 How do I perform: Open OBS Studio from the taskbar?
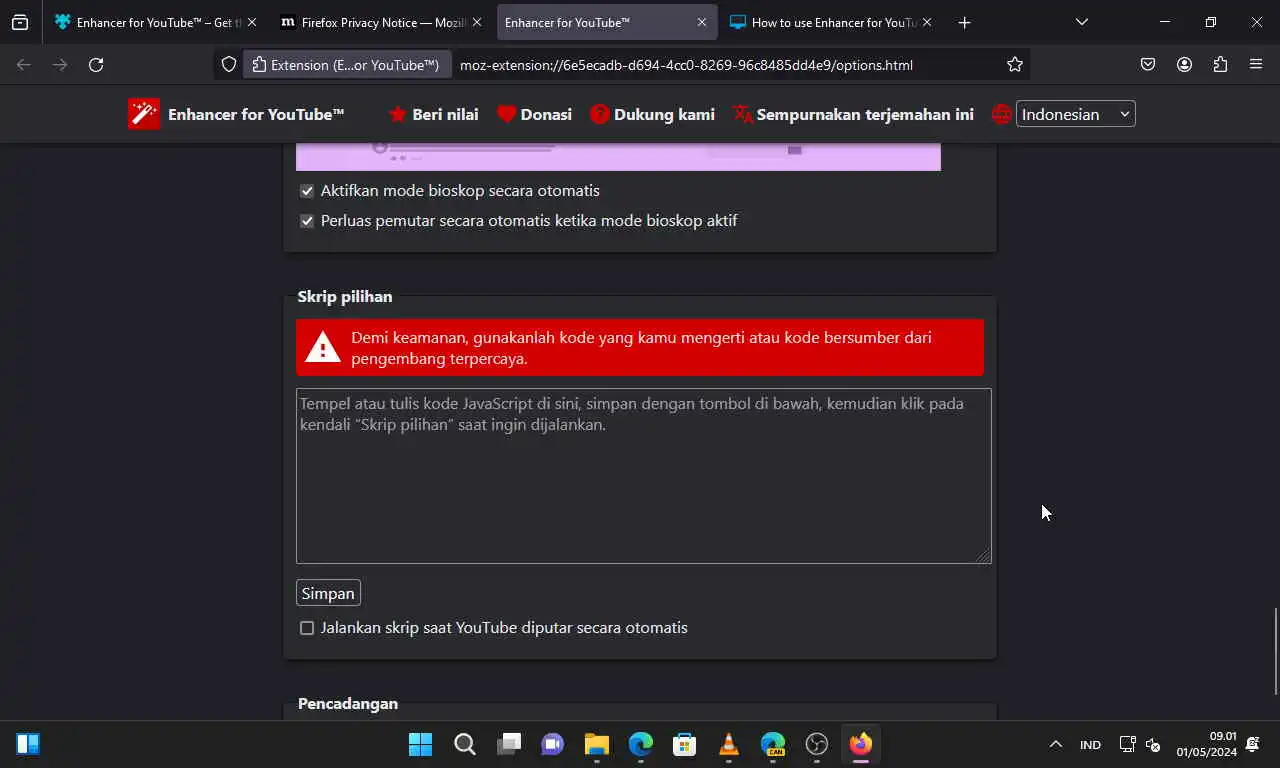pyautogui.click(x=817, y=744)
